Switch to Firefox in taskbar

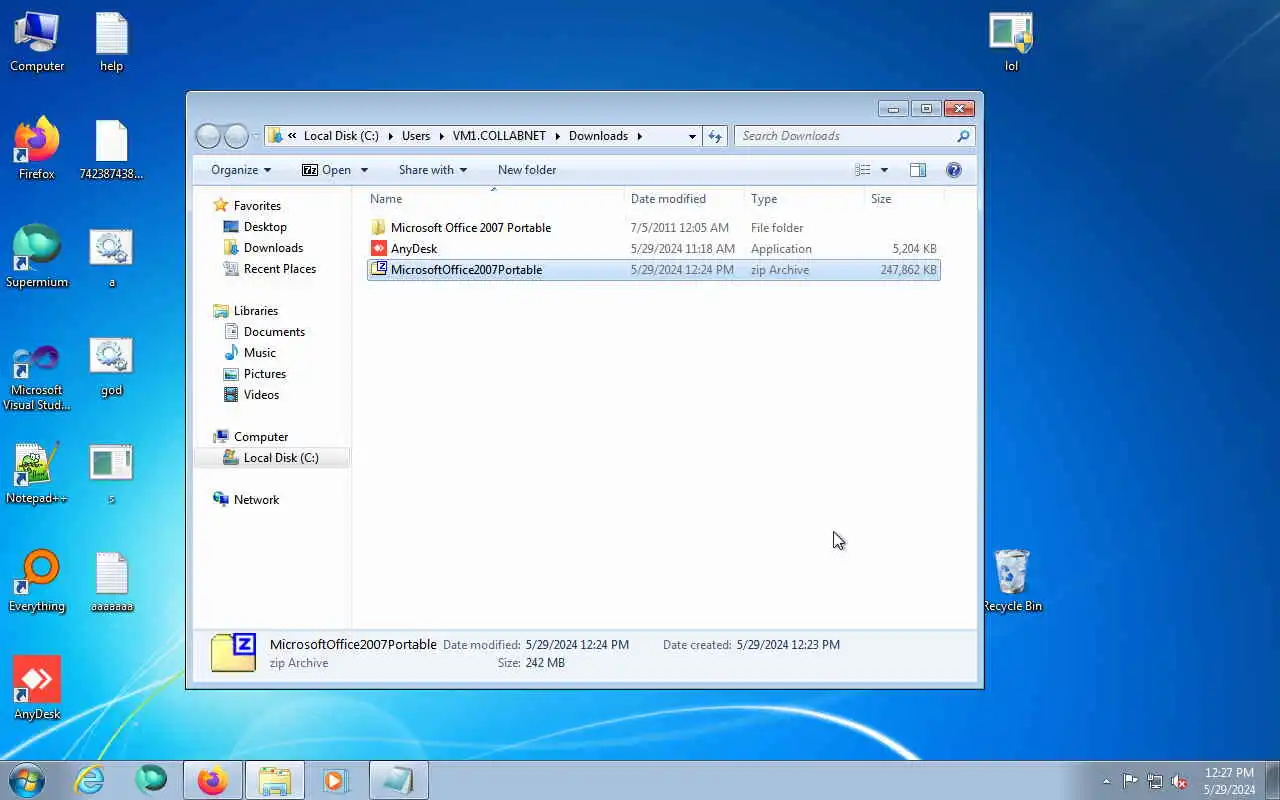[212, 780]
